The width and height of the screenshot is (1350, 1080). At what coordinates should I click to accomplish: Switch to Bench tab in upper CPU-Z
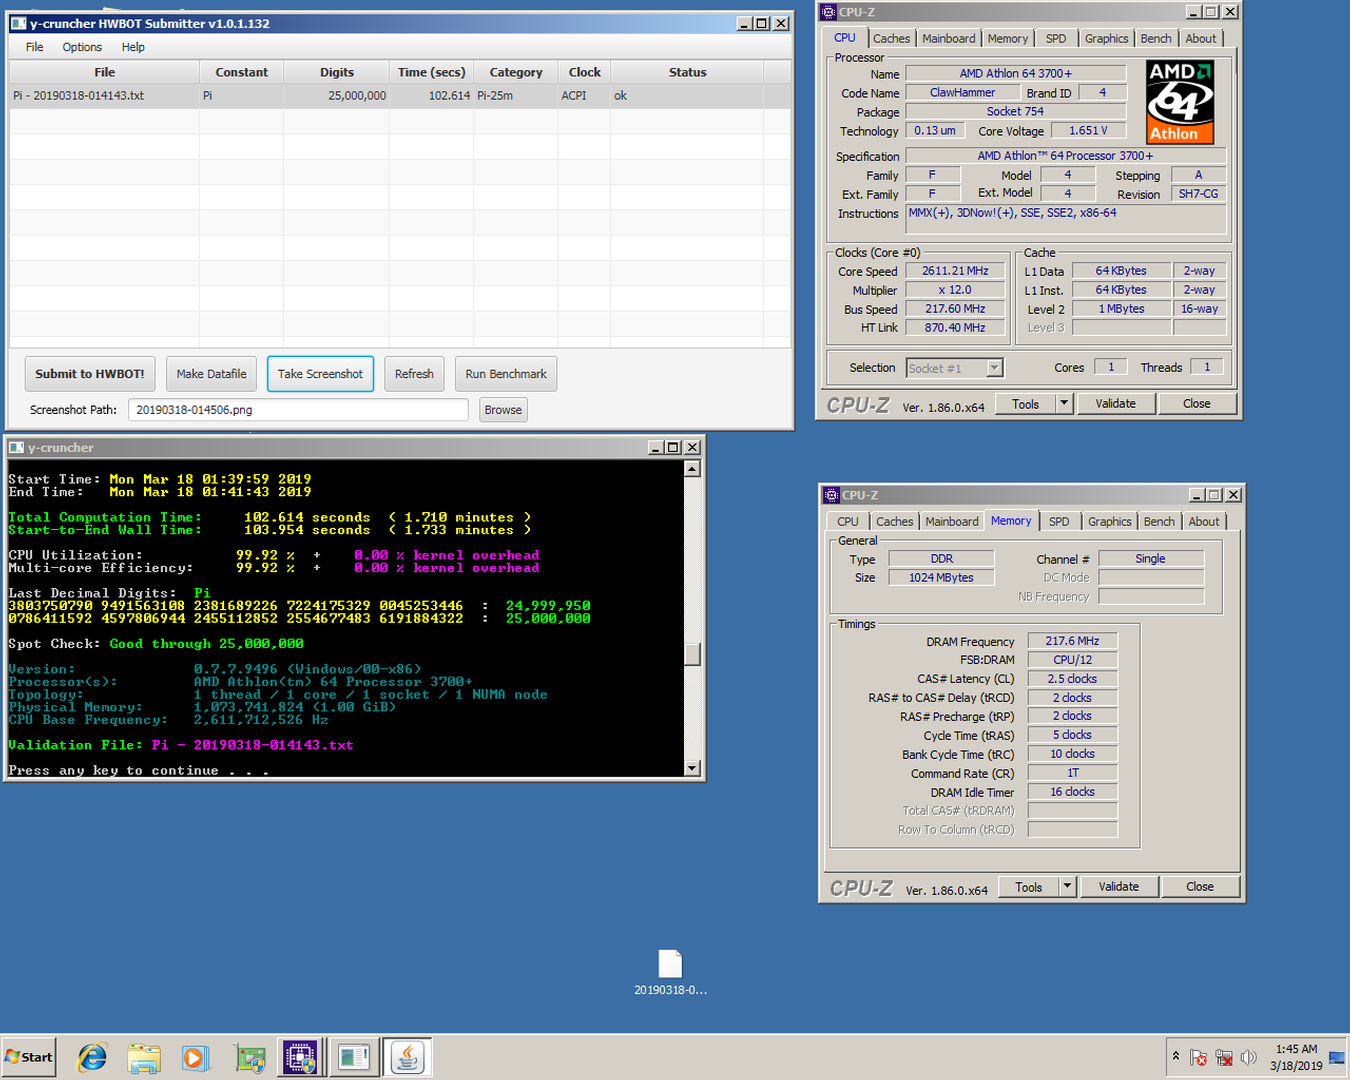pos(1156,39)
